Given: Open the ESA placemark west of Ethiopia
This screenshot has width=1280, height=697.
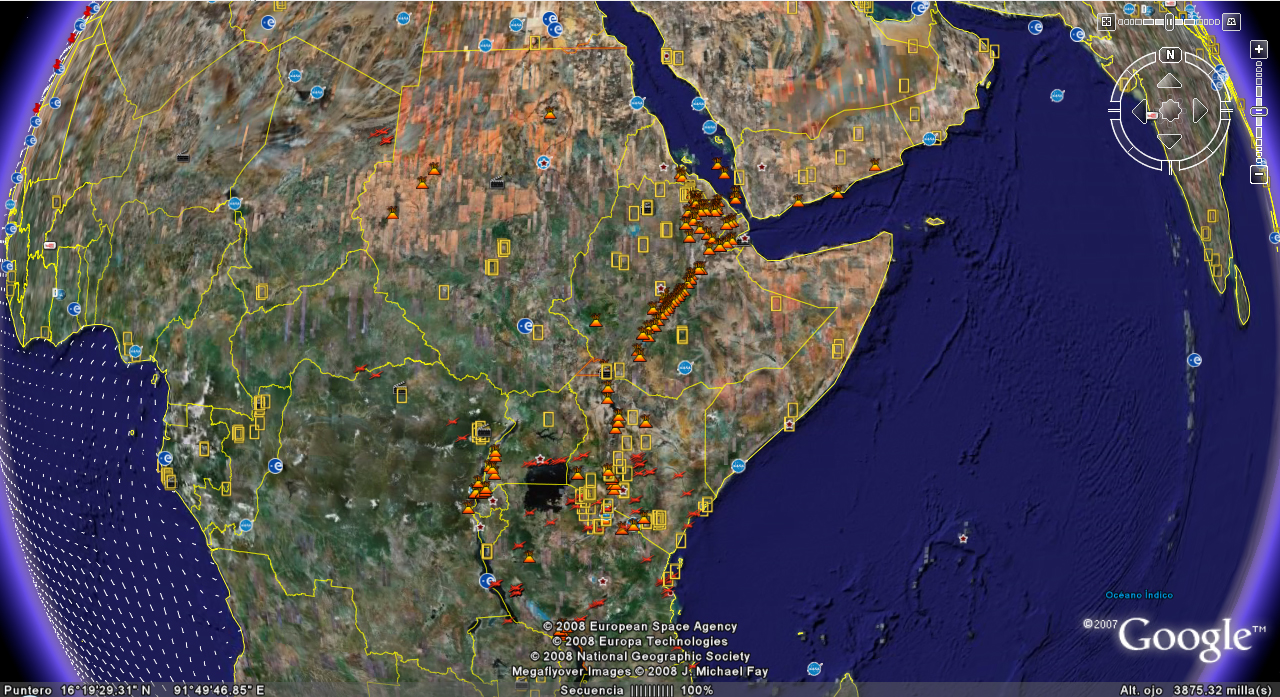Looking at the screenshot, I should coord(525,326).
